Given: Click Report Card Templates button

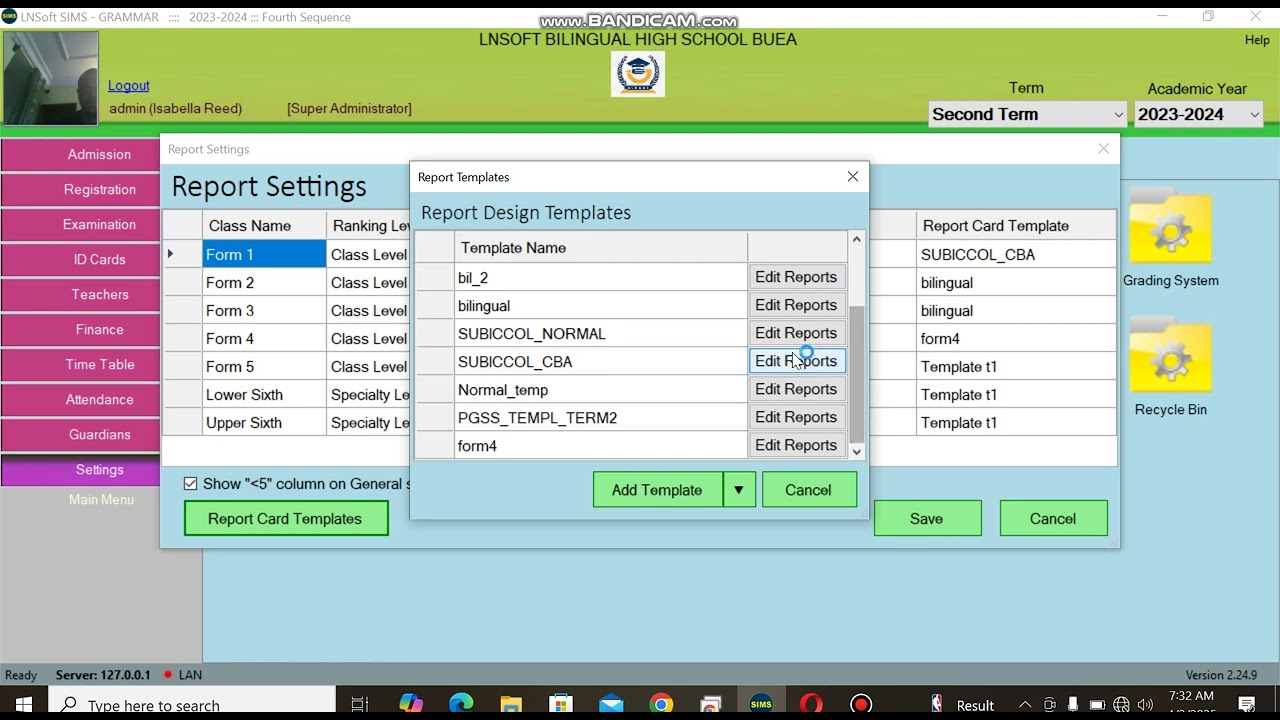Looking at the screenshot, I should coord(286,518).
